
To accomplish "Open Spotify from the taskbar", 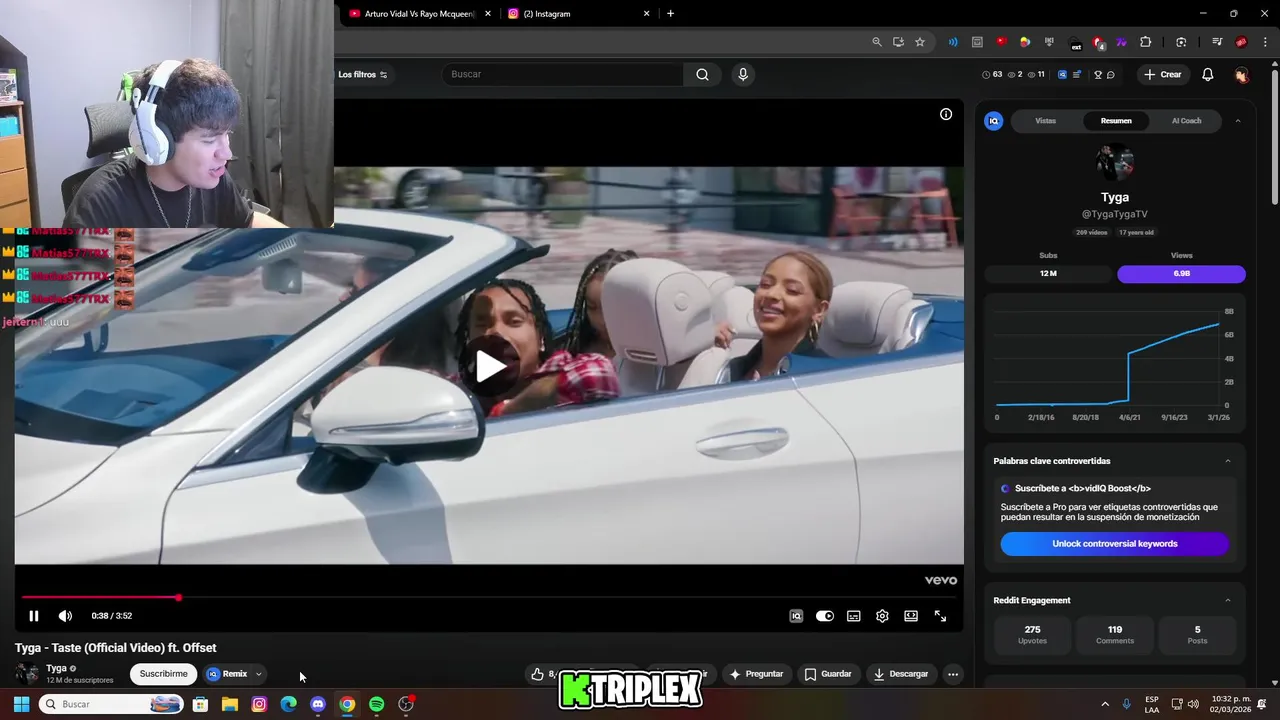I will coord(376,704).
